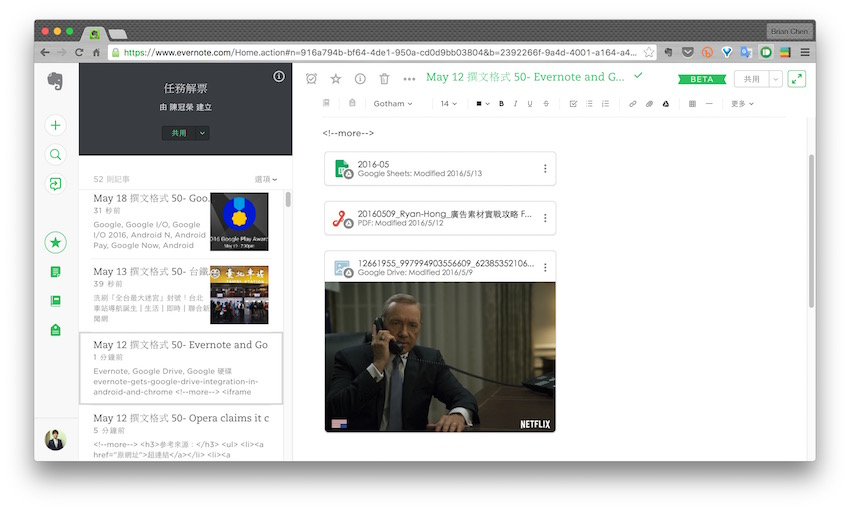This screenshot has height=510, width=850.
Task: Create a new note with plus icon
Action: tap(55, 125)
